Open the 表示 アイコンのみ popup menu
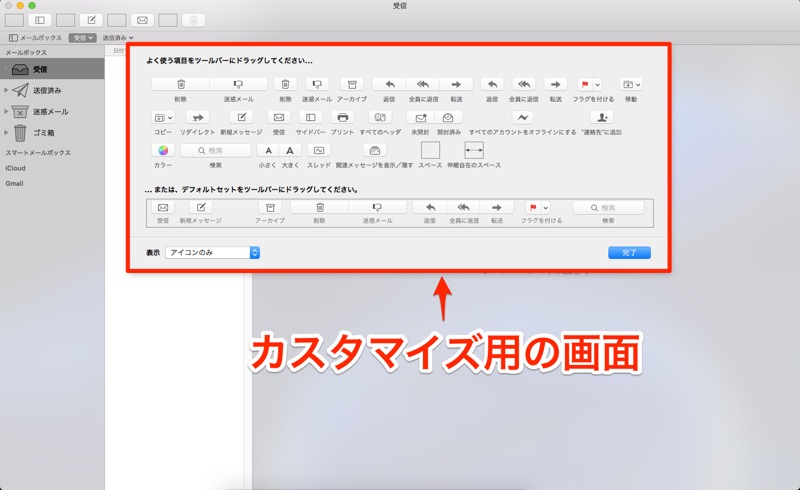 (212, 252)
